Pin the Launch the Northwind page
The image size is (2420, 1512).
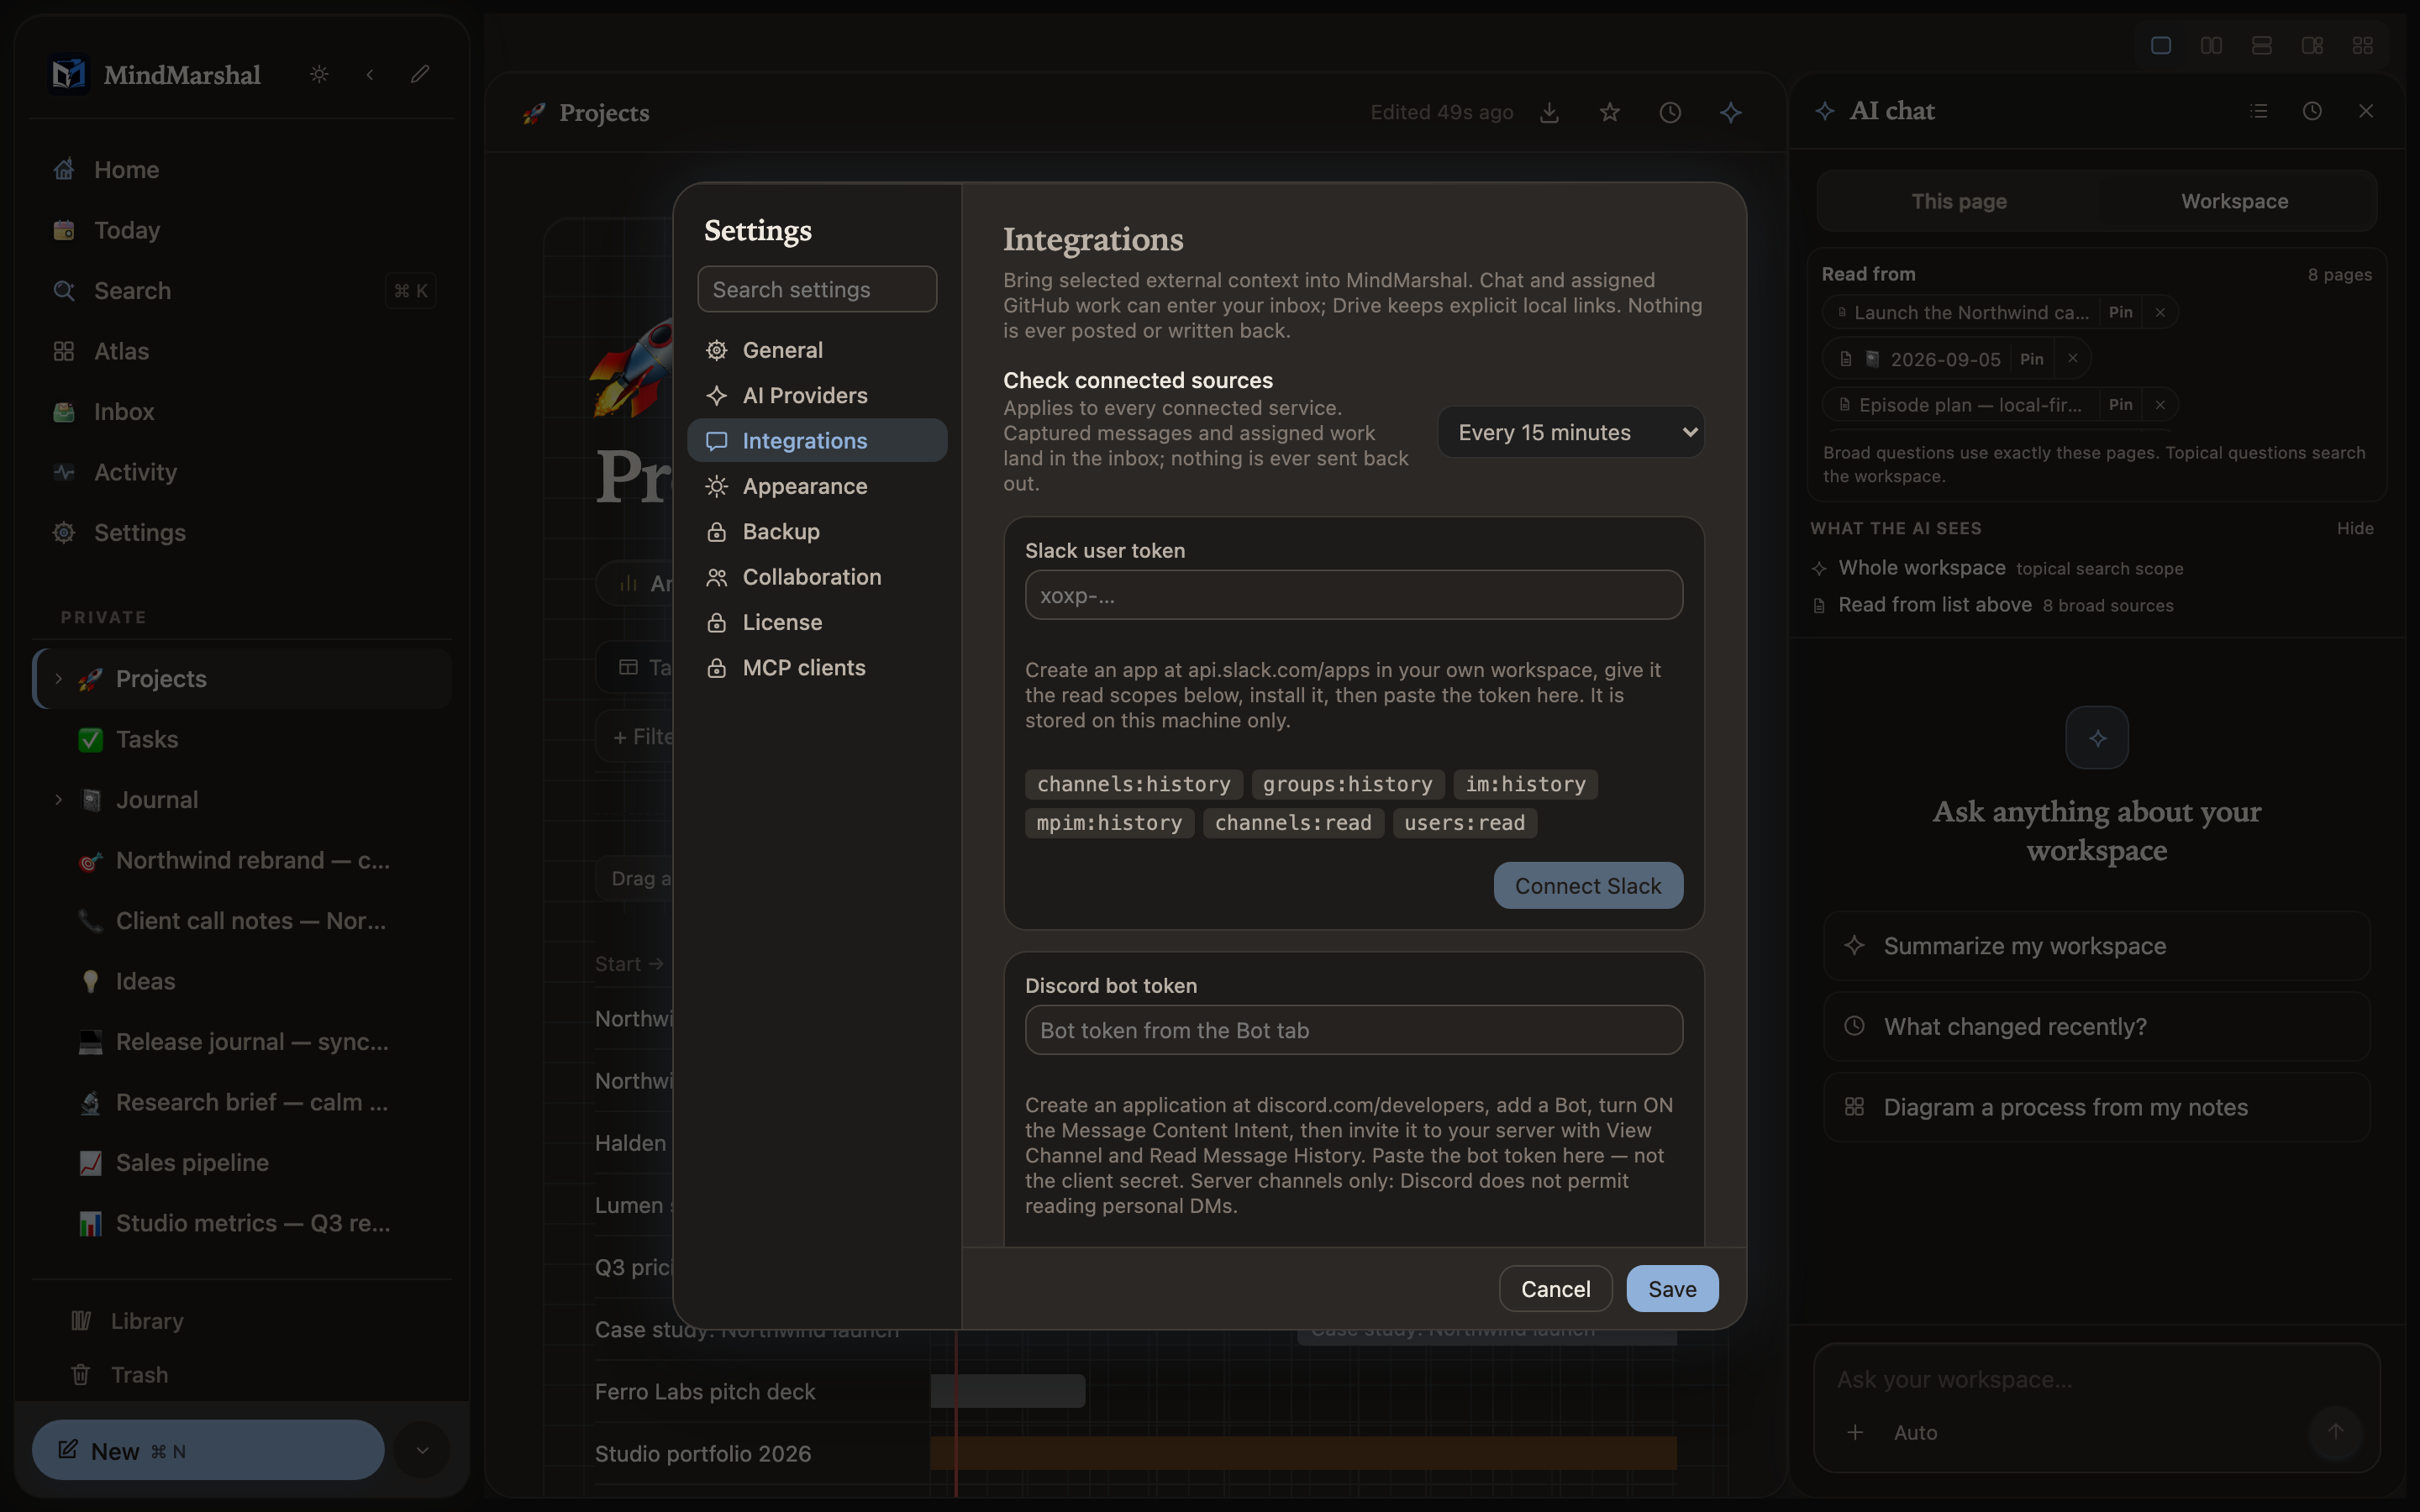click(x=2120, y=312)
